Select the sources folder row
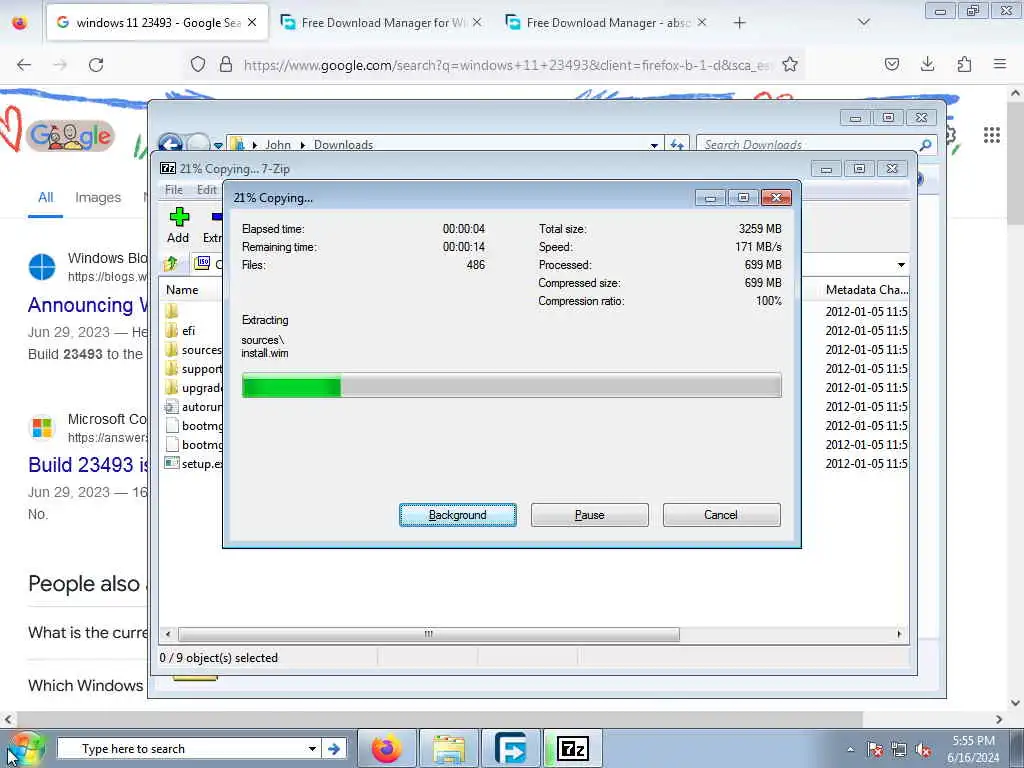 [x=193, y=349]
